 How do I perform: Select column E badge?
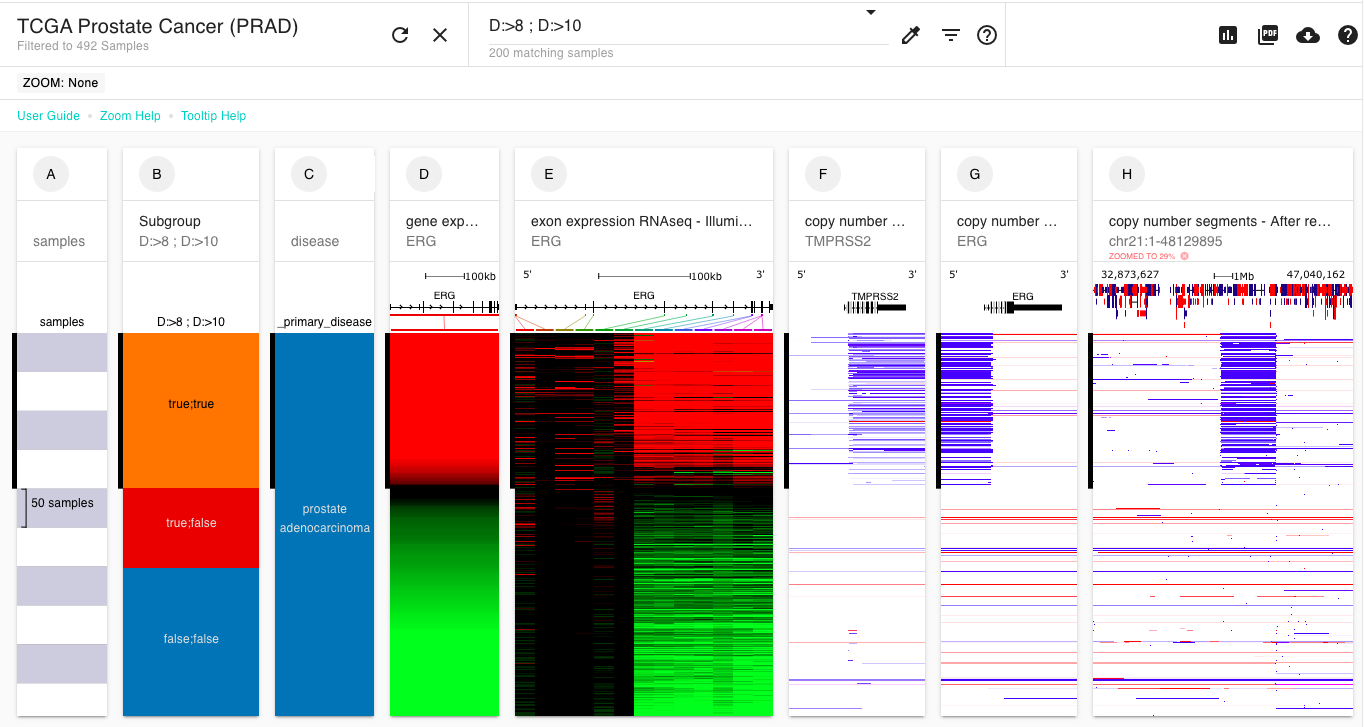549,174
